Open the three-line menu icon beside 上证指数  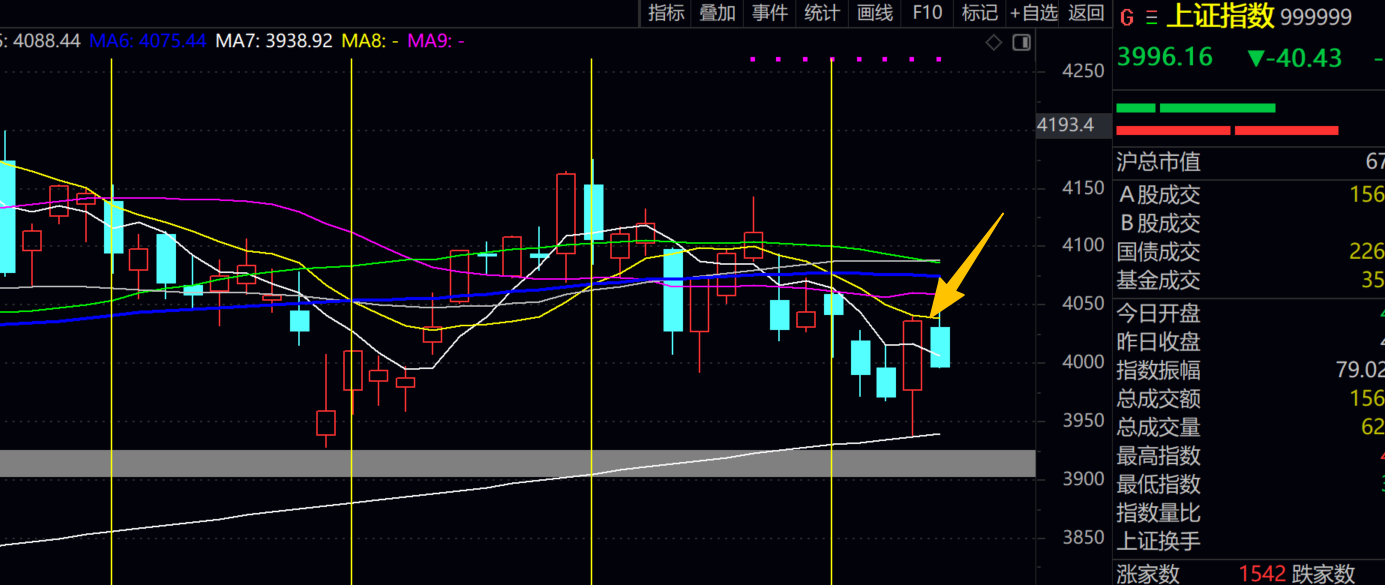point(1151,17)
